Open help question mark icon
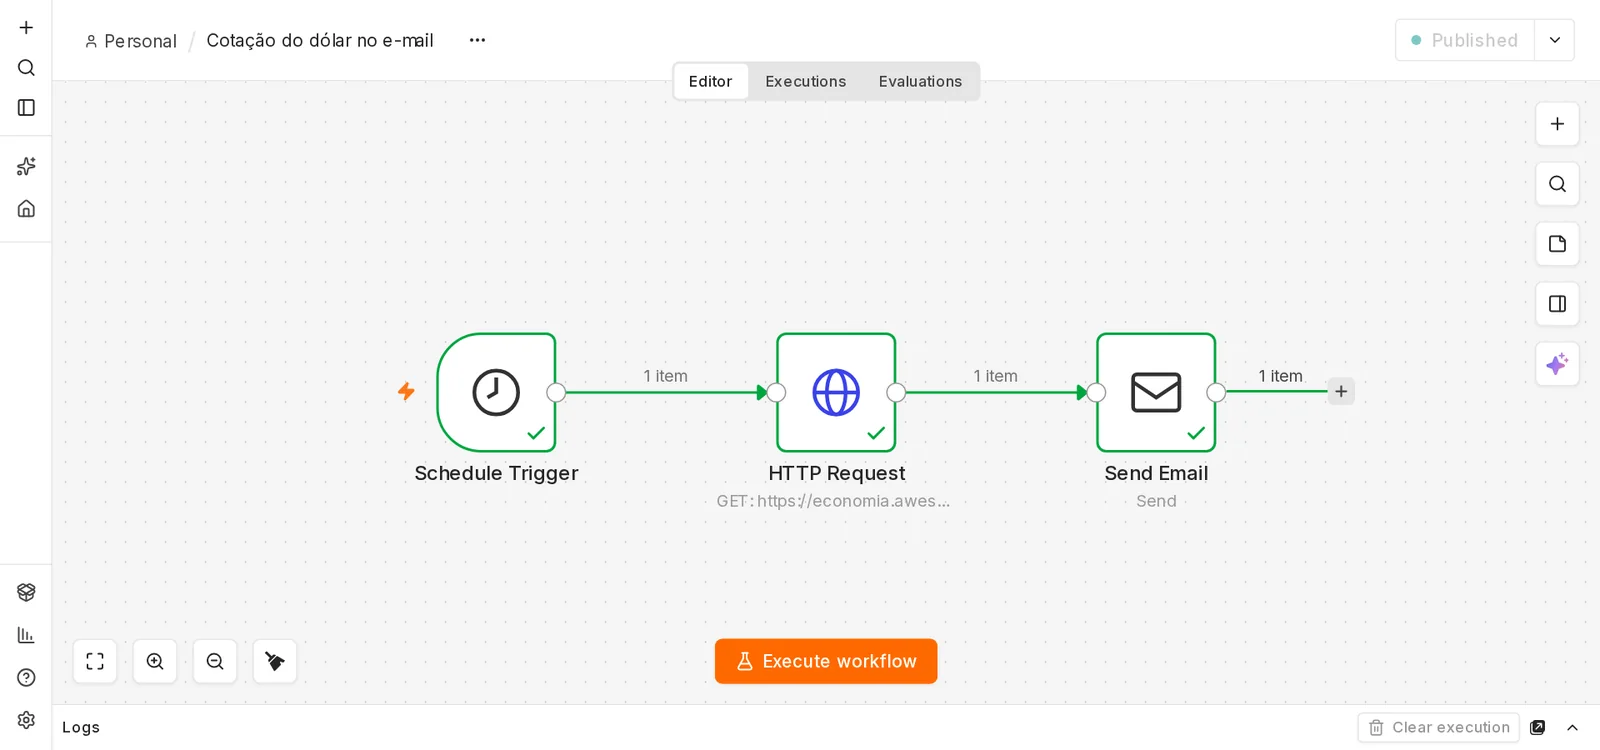Image resolution: width=1600 pixels, height=750 pixels. pos(26,677)
